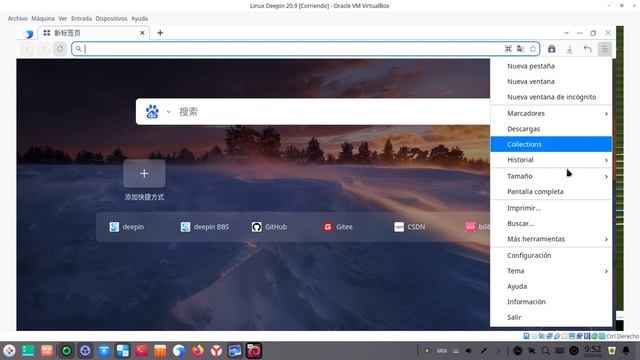Launch Firefox from the dock
Screen dimensions: 640x360
point(198,351)
